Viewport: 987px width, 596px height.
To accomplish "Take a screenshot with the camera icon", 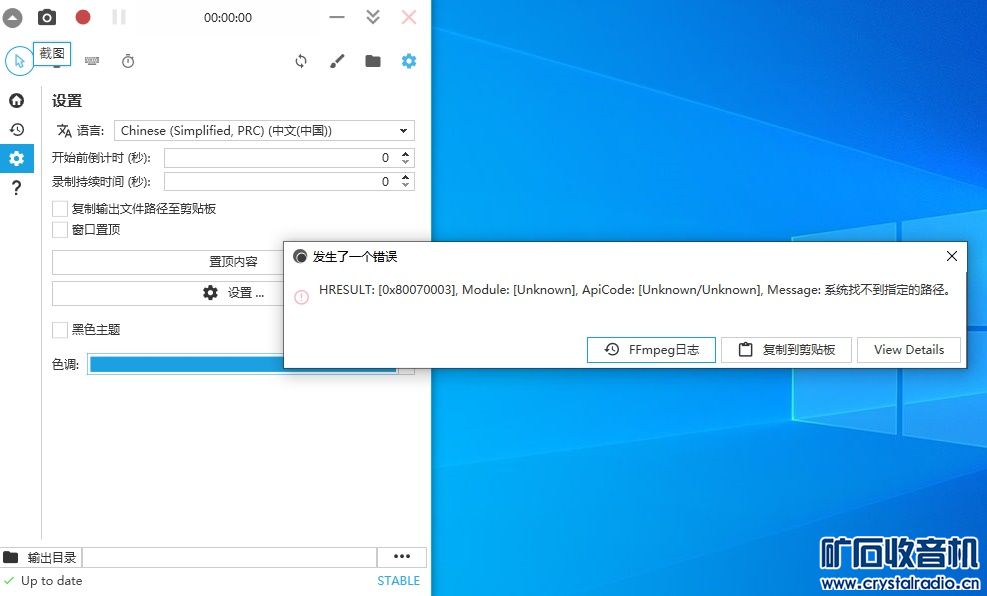I will (x=47, y=17).
